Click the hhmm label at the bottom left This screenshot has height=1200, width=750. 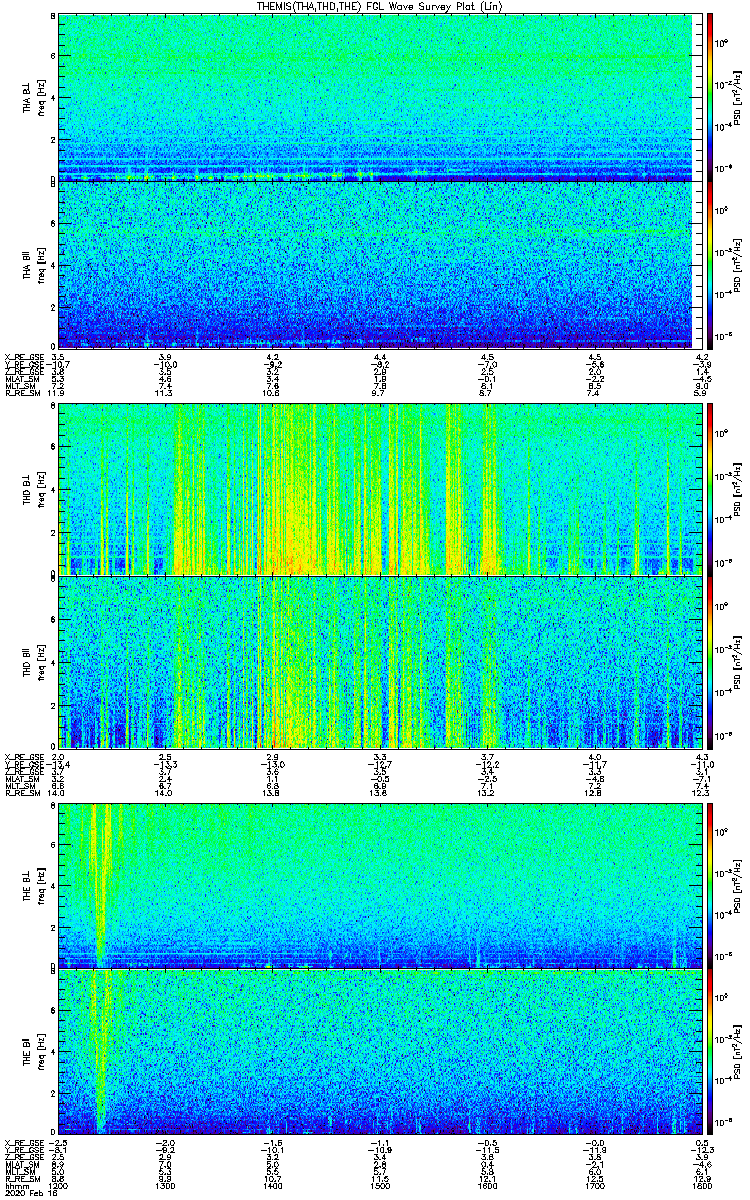coord(15,1186)
